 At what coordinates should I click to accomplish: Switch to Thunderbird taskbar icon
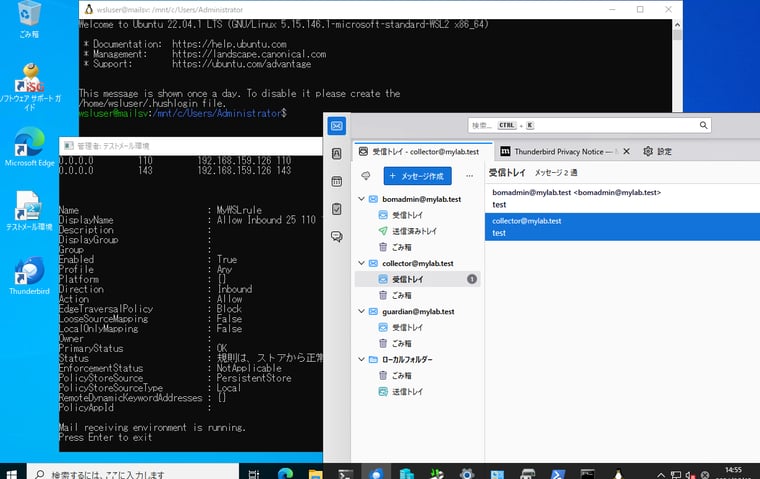click(x=376, y=474)
